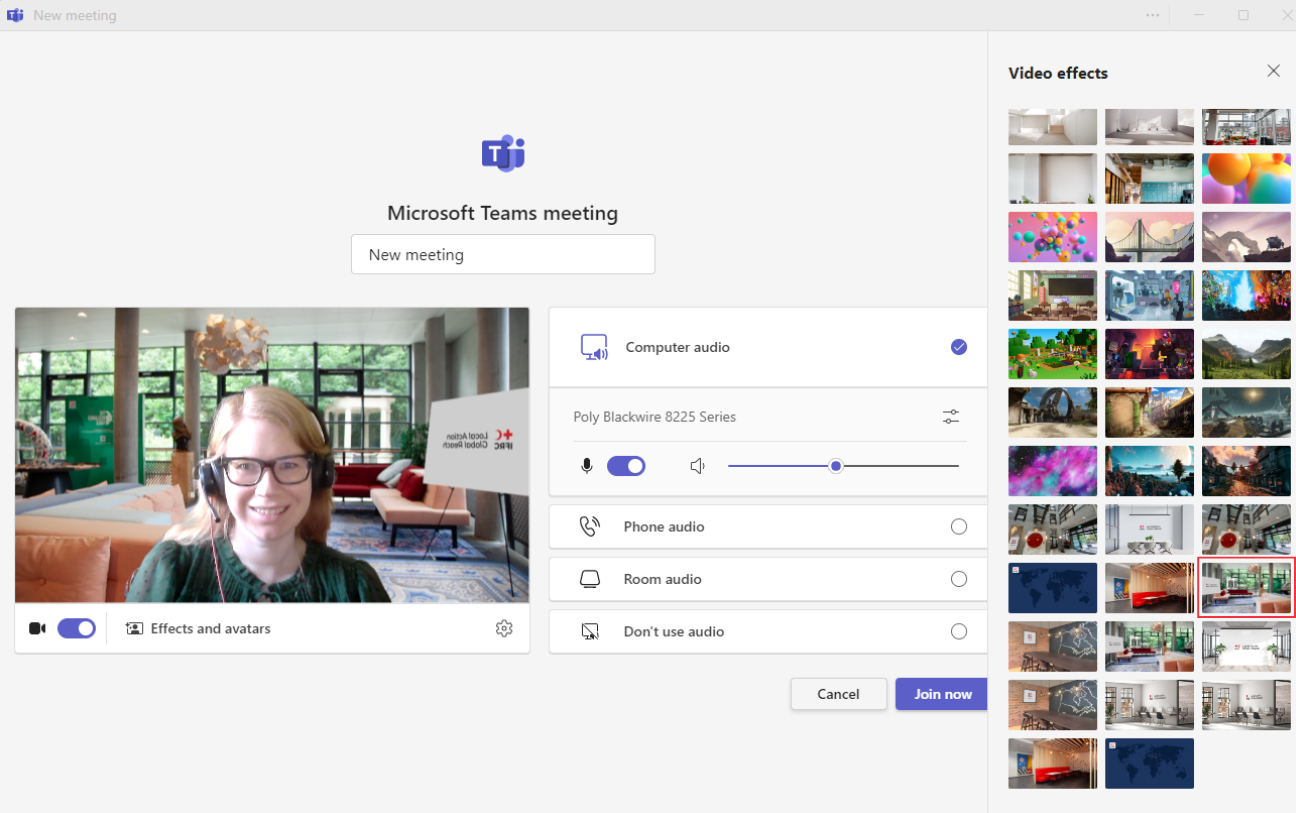Click the microphone icon
This screenshot has height=813, width=1296.
pyautogui.click(x=587, y=466)
